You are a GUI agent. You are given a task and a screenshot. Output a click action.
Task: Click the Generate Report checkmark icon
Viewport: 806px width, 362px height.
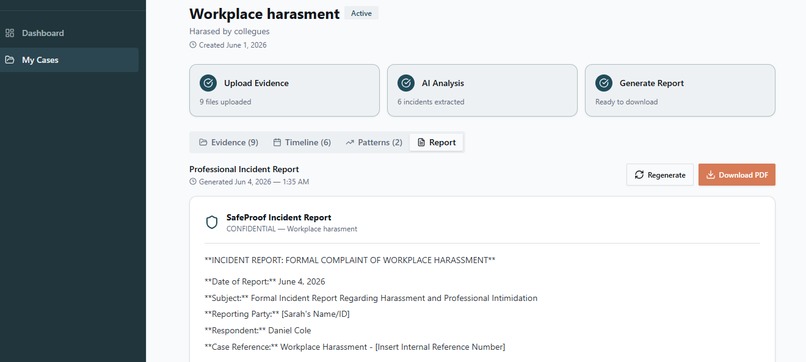pyautogui.click(x=603, y=83)
